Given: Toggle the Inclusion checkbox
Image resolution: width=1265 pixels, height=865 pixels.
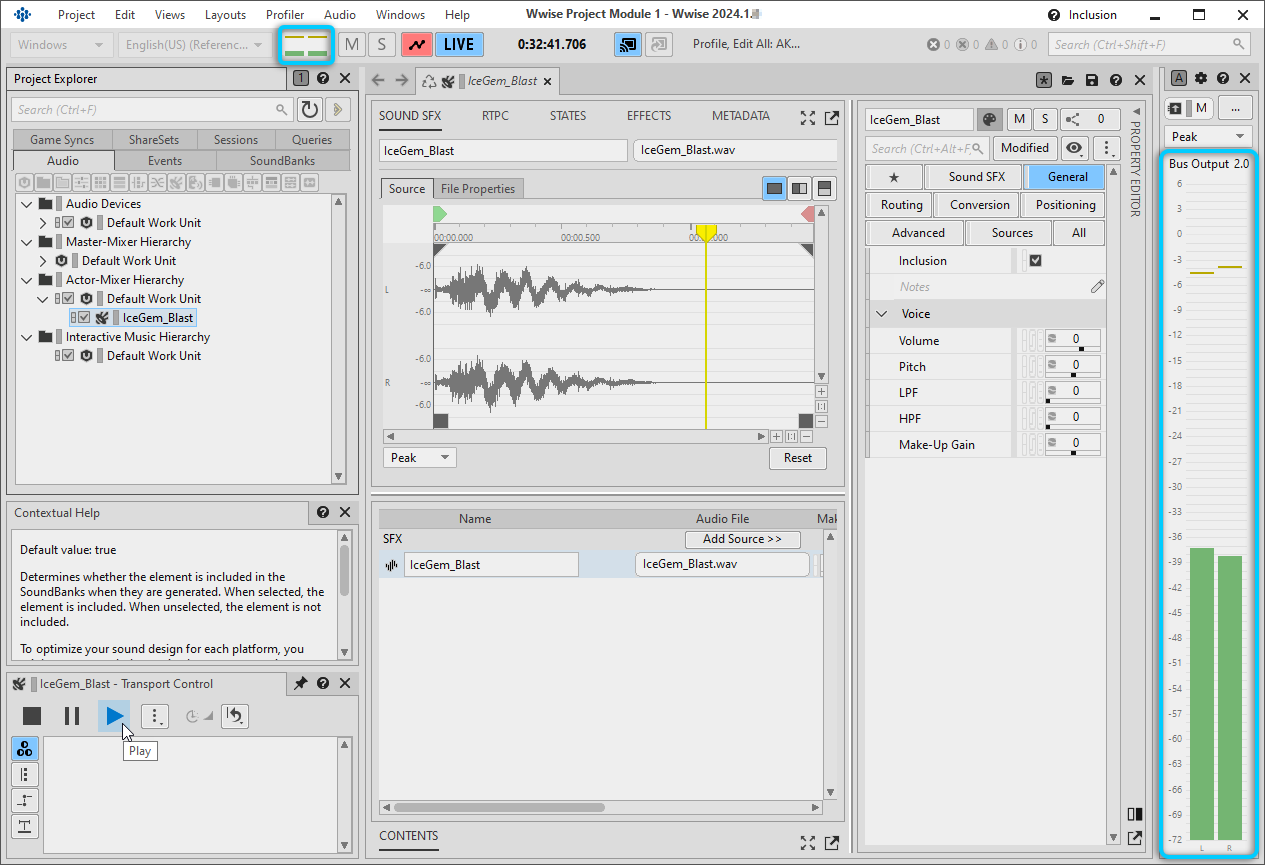Looking at the screenshot, I should (1035, 261).
